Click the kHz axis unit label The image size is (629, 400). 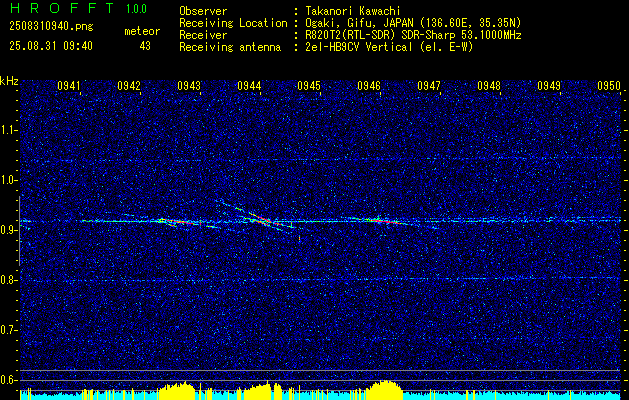point(9,81)
